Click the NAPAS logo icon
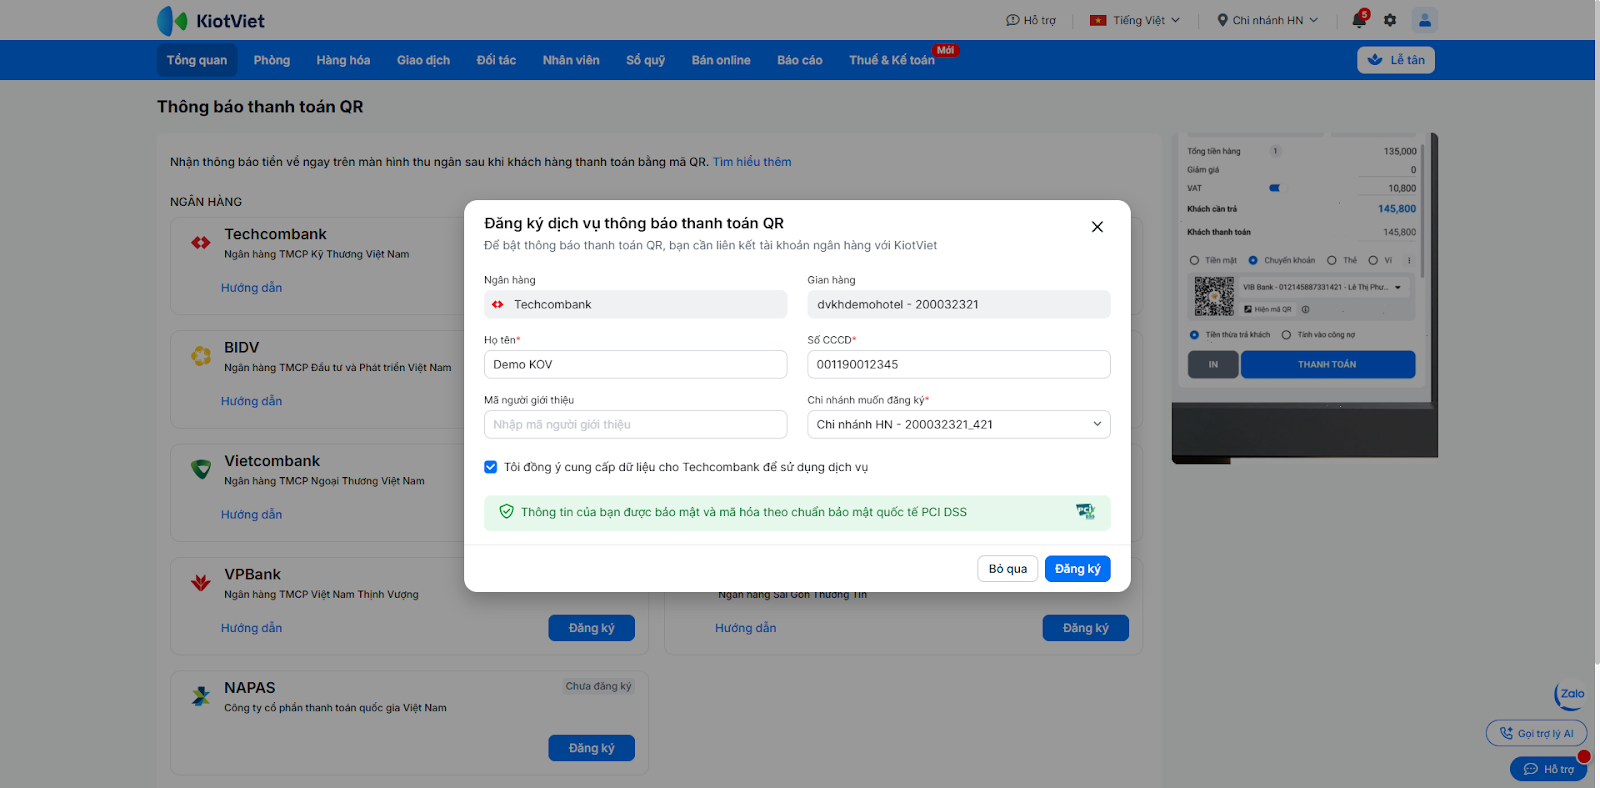1600x788 pixels. (201, 695)
